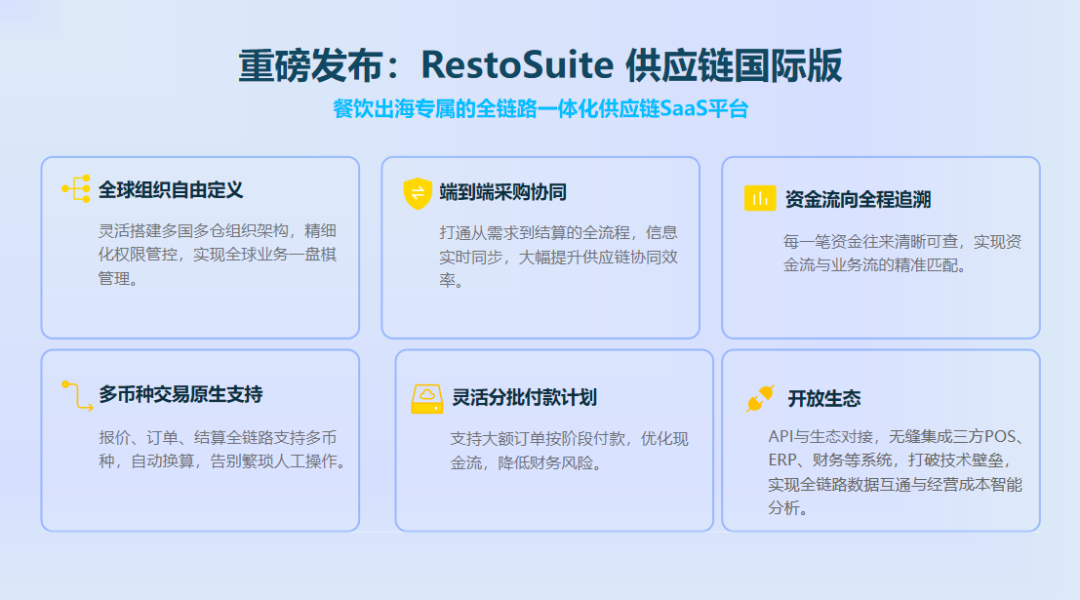Viewport: 1080px width, 600px height.
Task: Select the 灵活分批付款计划 card title
Action: click(x=524, y=397)
